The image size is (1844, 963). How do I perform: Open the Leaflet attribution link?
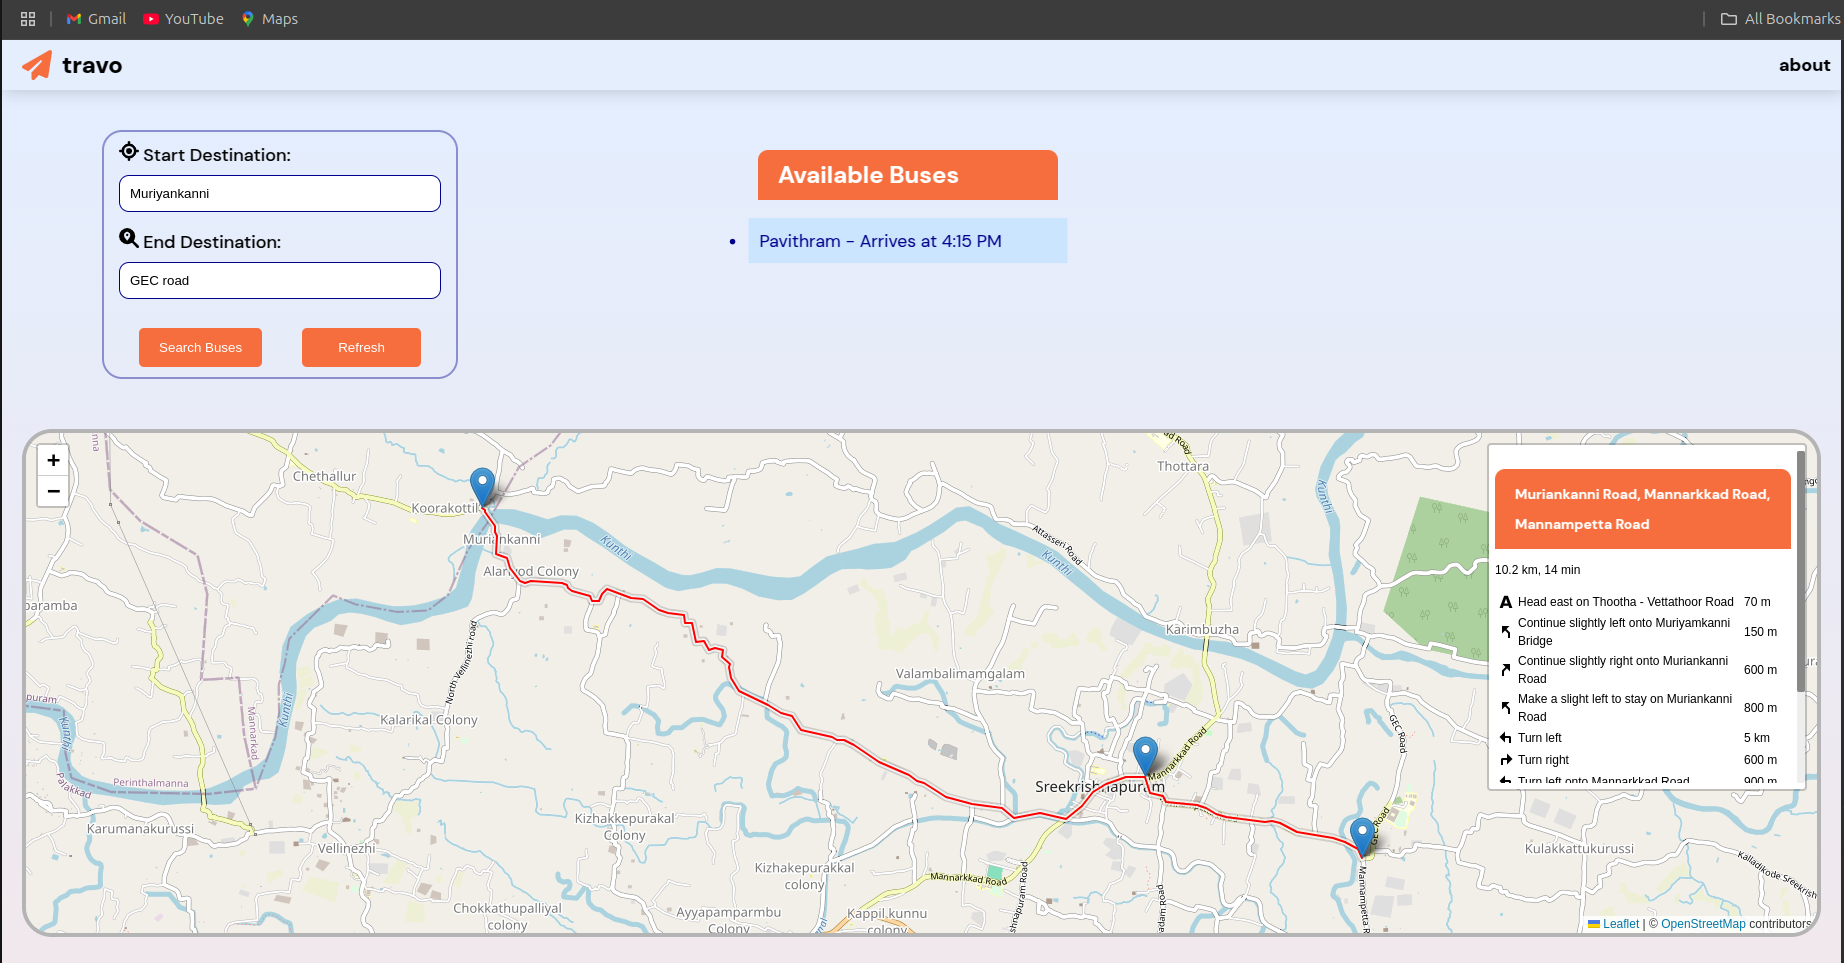pos(1620,924)
